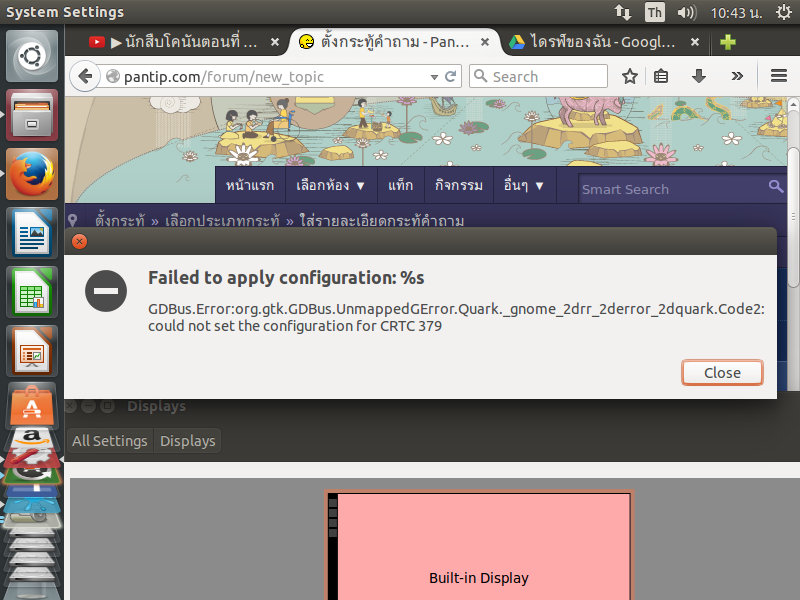Screen dimensions: 800x600
Task: Reload the page with the refresh icon
Action: [451, 77]
